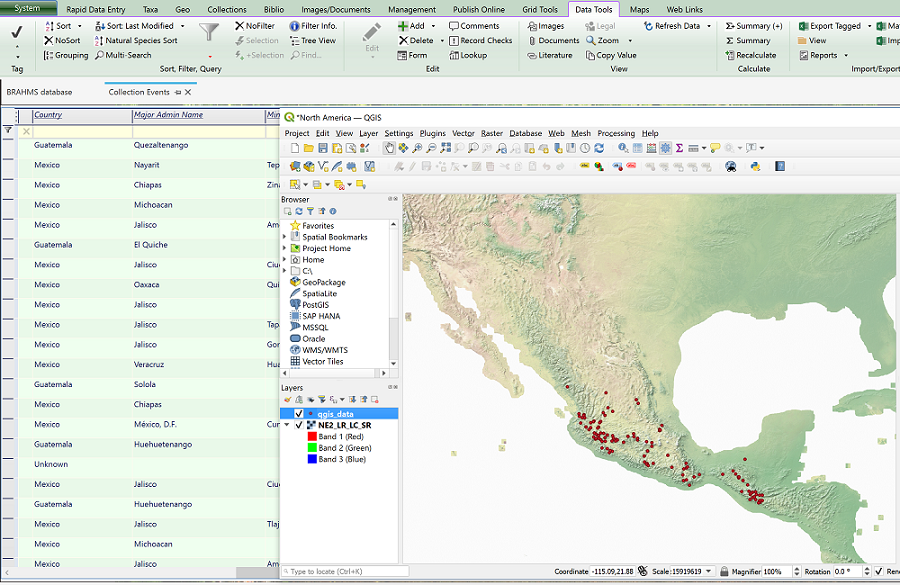Toggle the Render checkbox in status bar
Screen dimensions: 900x585
tap(879, 572)
